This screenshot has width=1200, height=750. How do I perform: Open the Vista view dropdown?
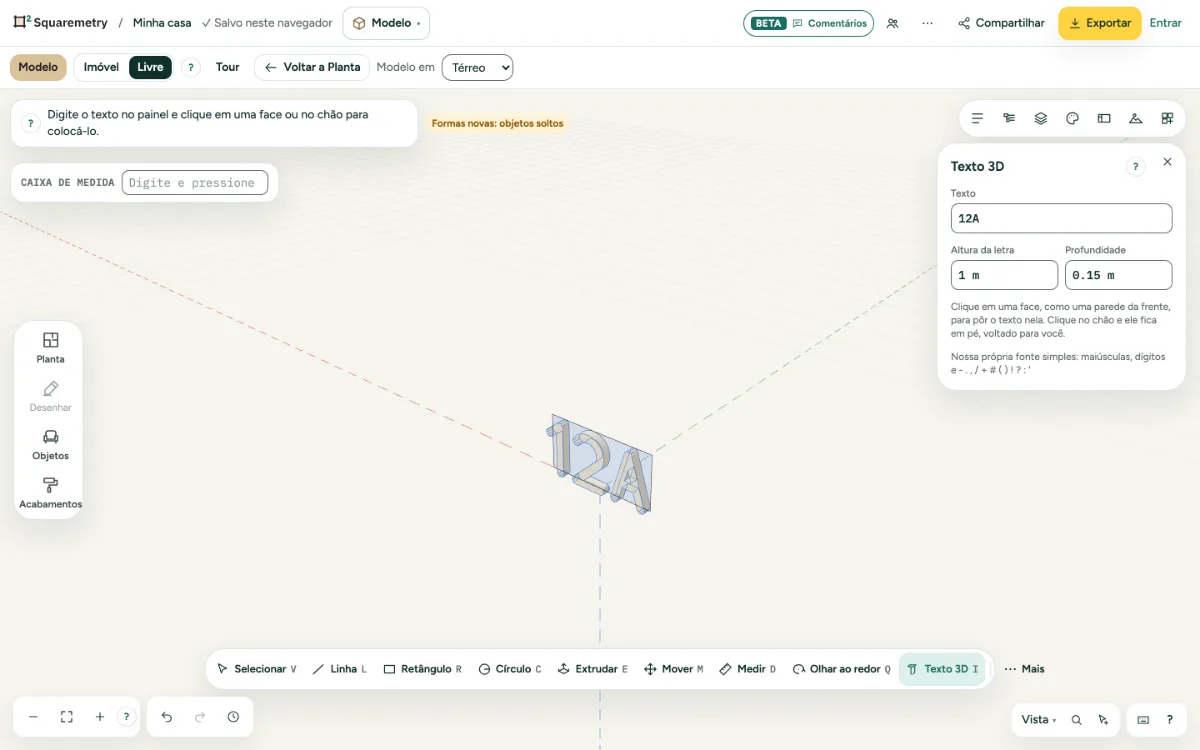1039,720
